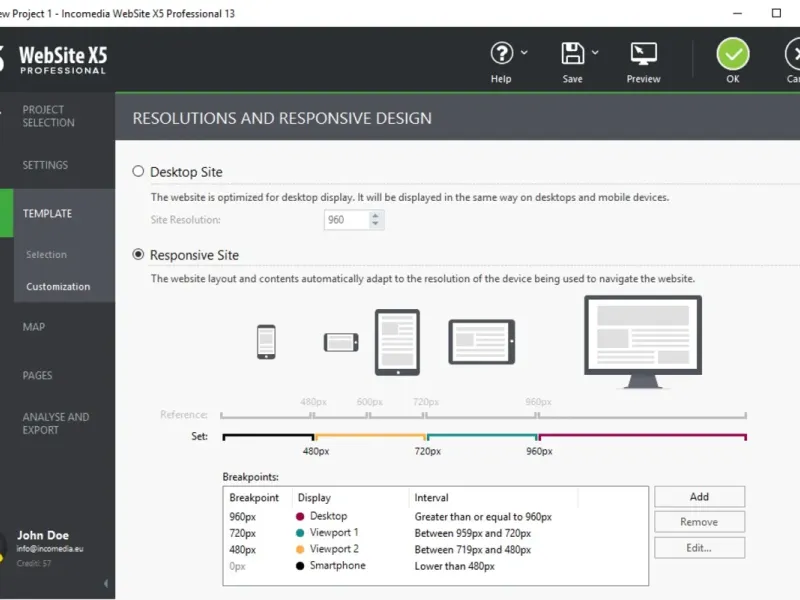Click the magenta Desktop color dot
This screenshot has height=600, width=800.
coord(300,516)
